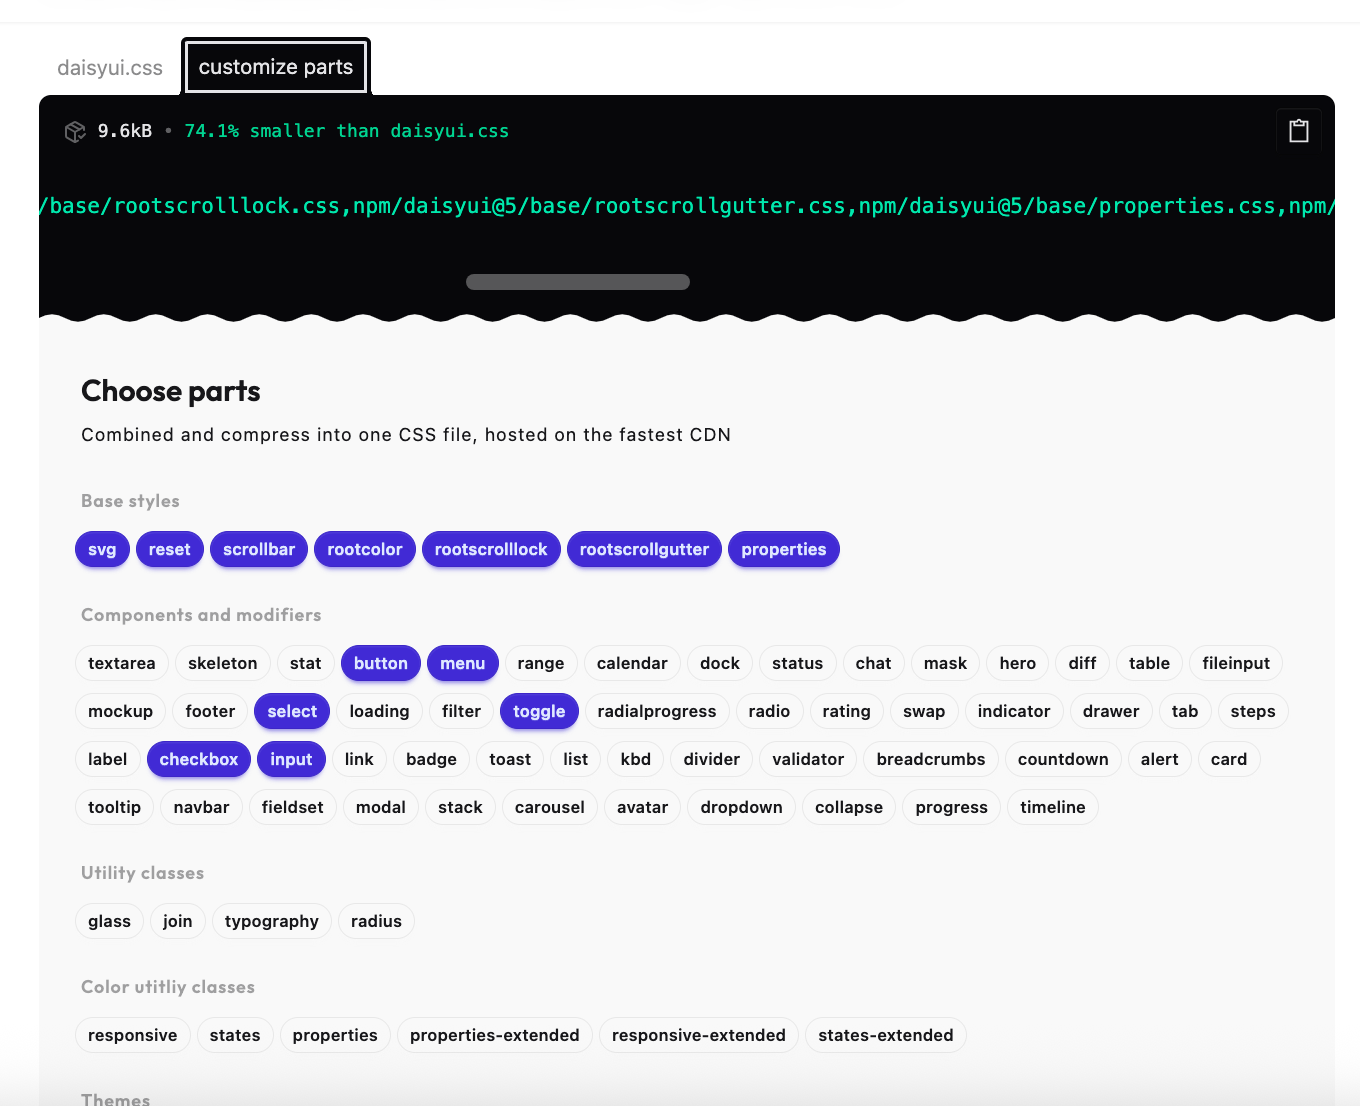Click the horizontal scrollbar in code box

[x=578, y=282]
